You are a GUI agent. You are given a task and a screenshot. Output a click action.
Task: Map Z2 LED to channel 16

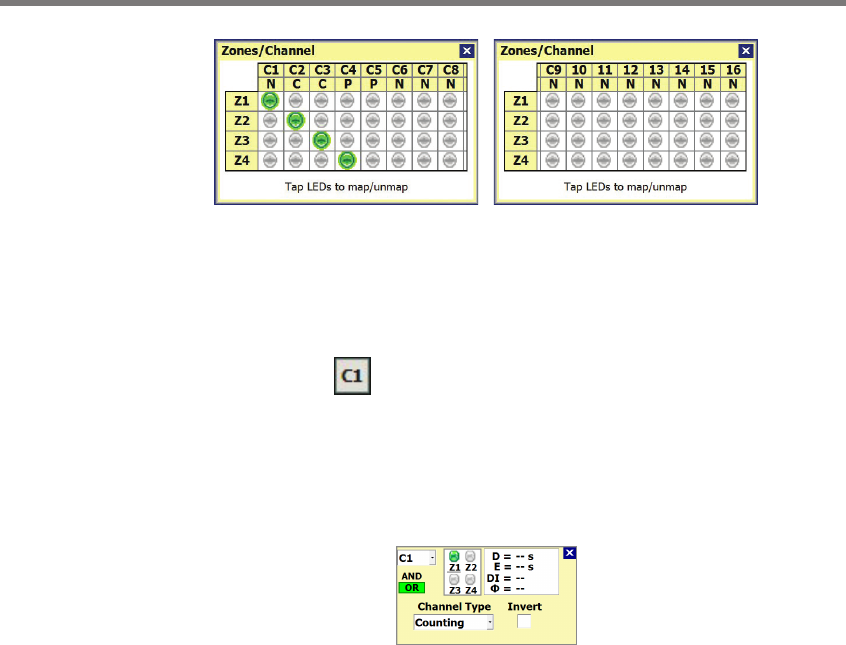click(732, 120)
